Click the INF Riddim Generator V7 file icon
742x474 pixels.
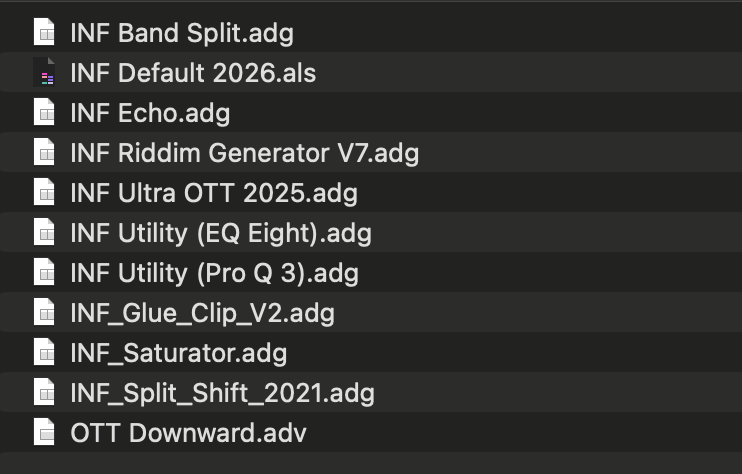click(44, 153)
